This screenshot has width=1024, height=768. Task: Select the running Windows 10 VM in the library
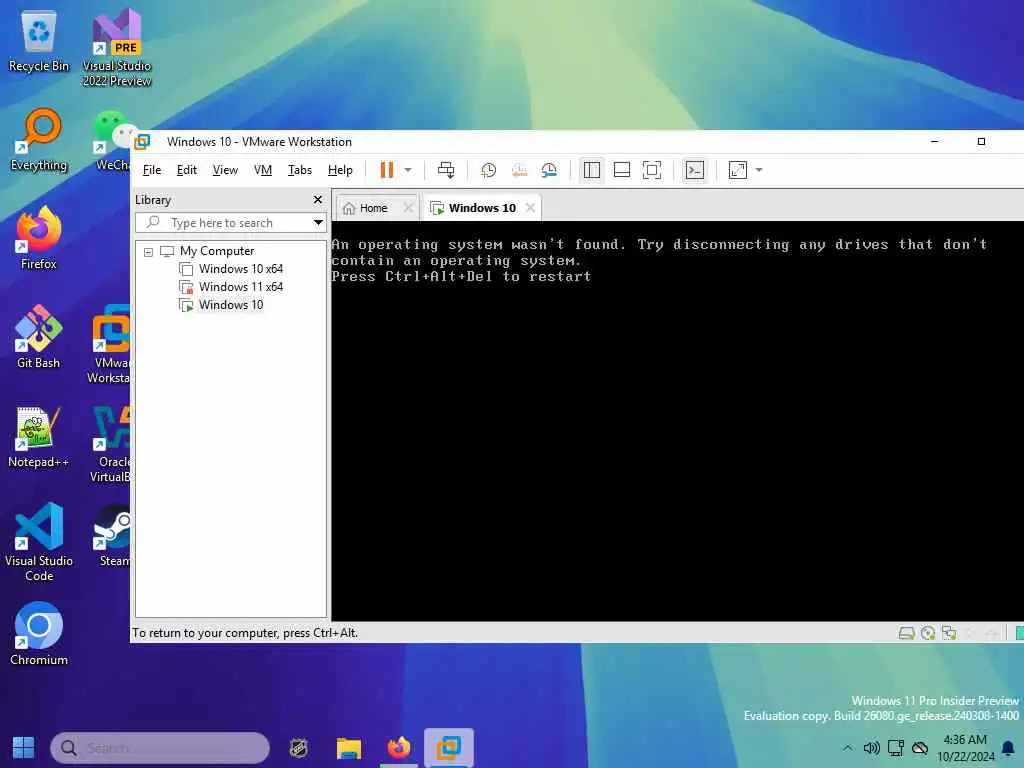click(x=221, y=304)
